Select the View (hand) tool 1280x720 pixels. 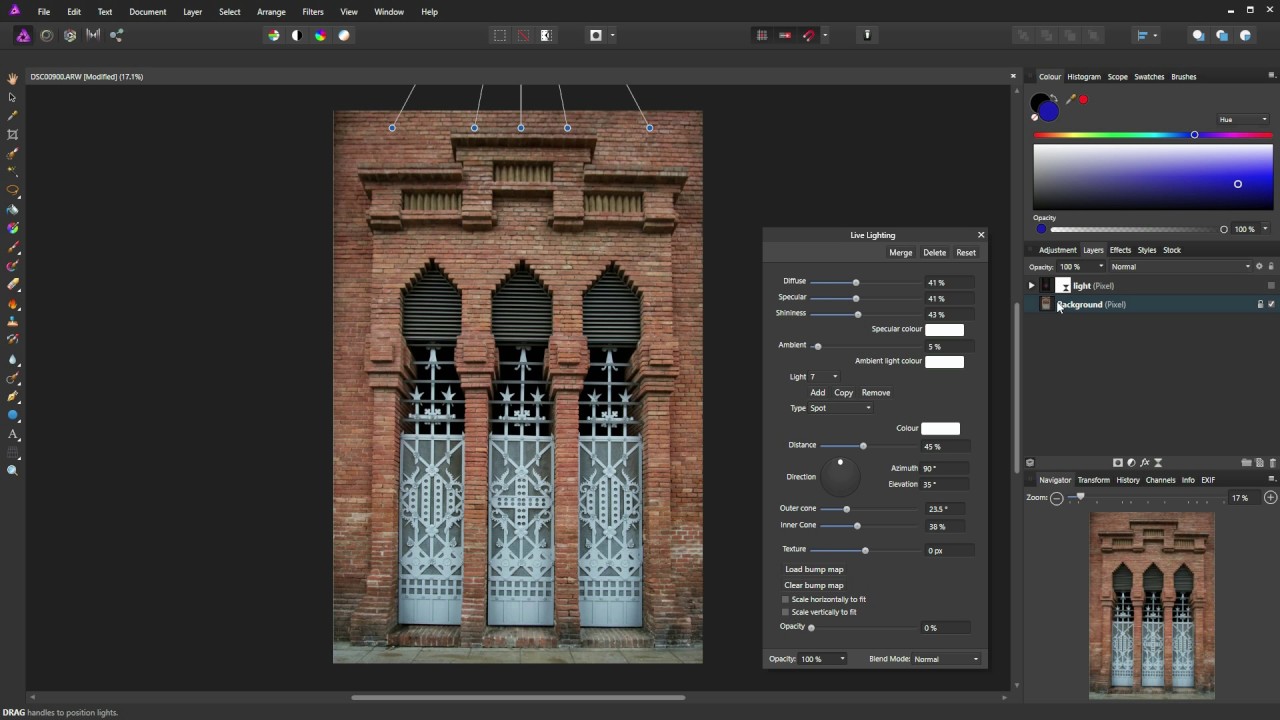(x=12, y=78)
